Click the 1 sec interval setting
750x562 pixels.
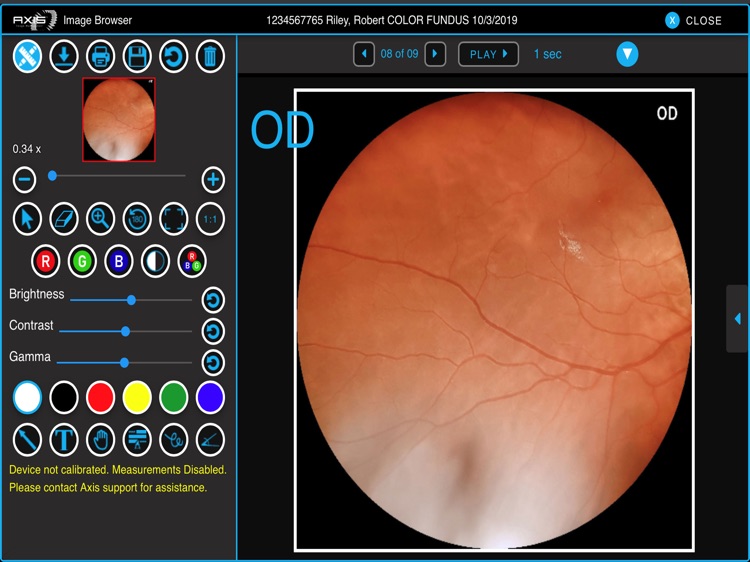tap(548, 54)
